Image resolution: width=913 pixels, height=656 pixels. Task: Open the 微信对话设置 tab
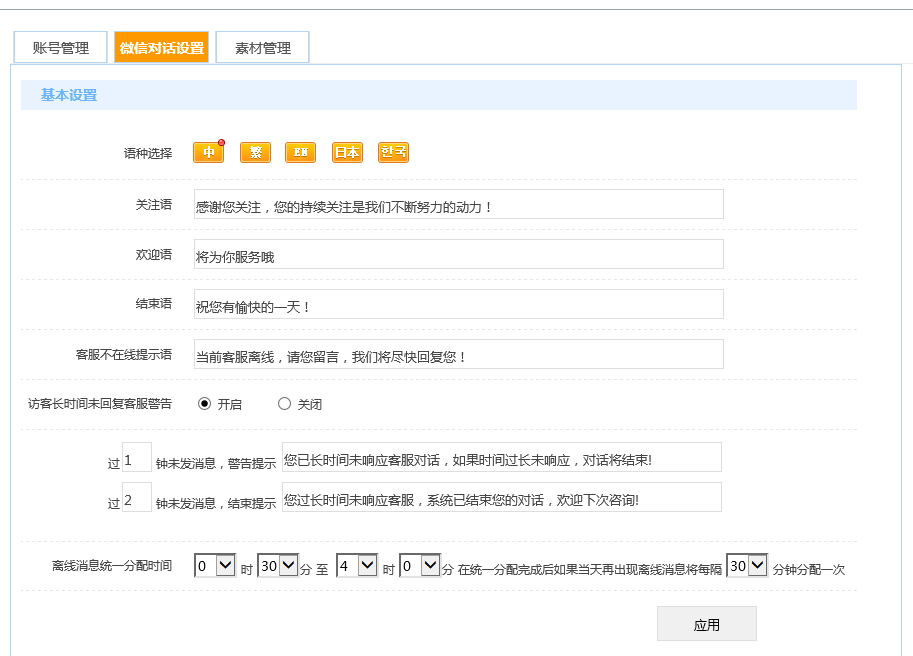(160, 46)
